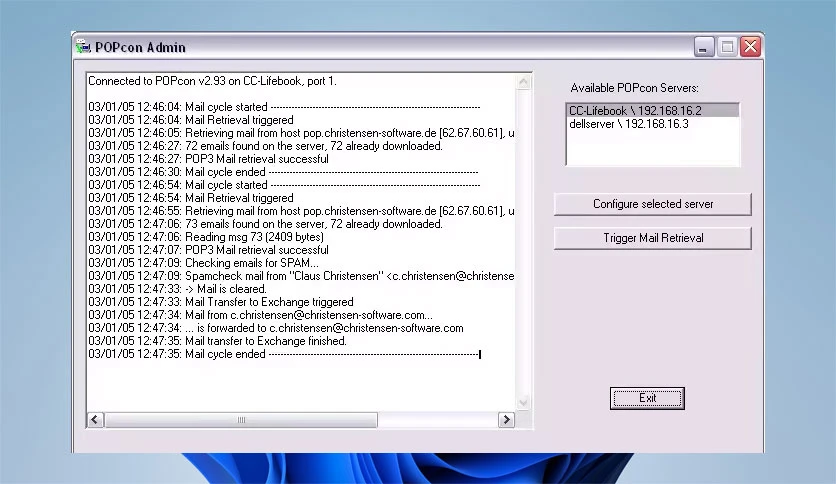Click the '-> Mail is cleared.' log line
Viewport: 836px width, 484px height.
(x=178, y=289)
